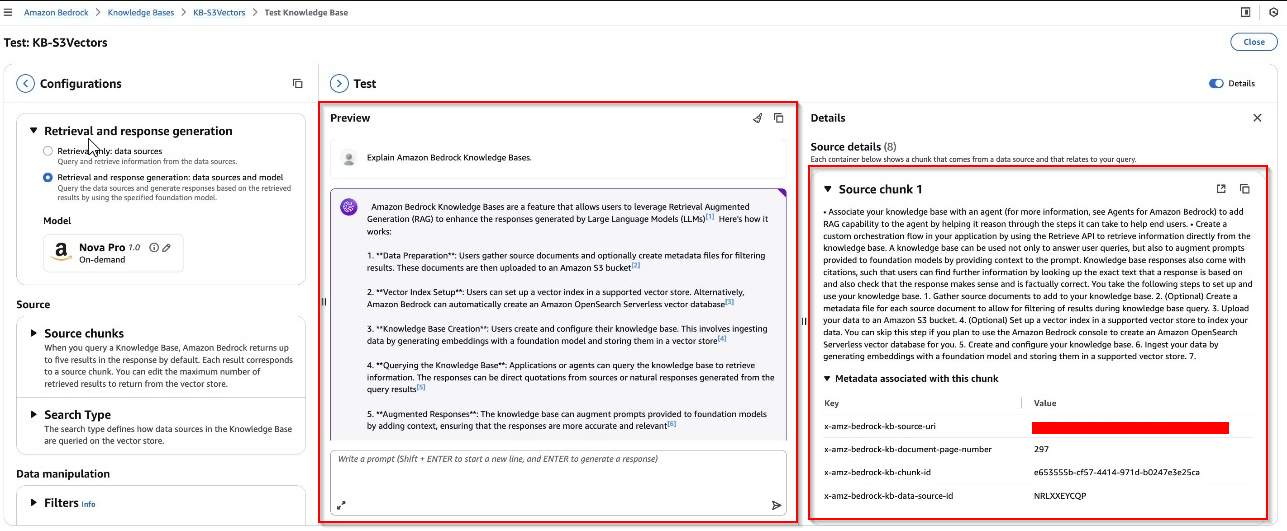The image size is (1287, 531).
Task: Open citation [3] after Serverless vector database
Action: tap(729, 302)
